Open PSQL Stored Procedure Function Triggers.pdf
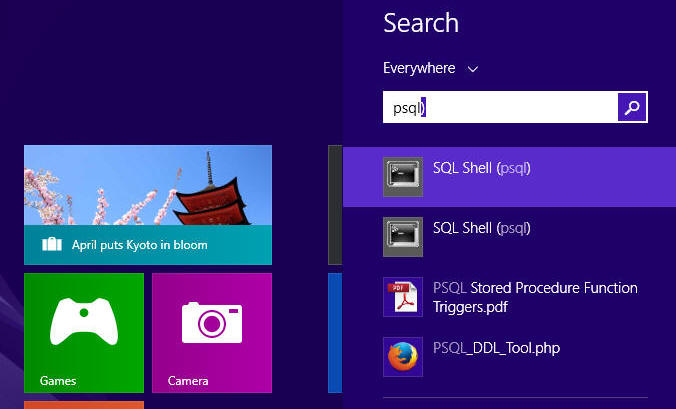Viewport: 676px width, 409px height. pos(535,297)
